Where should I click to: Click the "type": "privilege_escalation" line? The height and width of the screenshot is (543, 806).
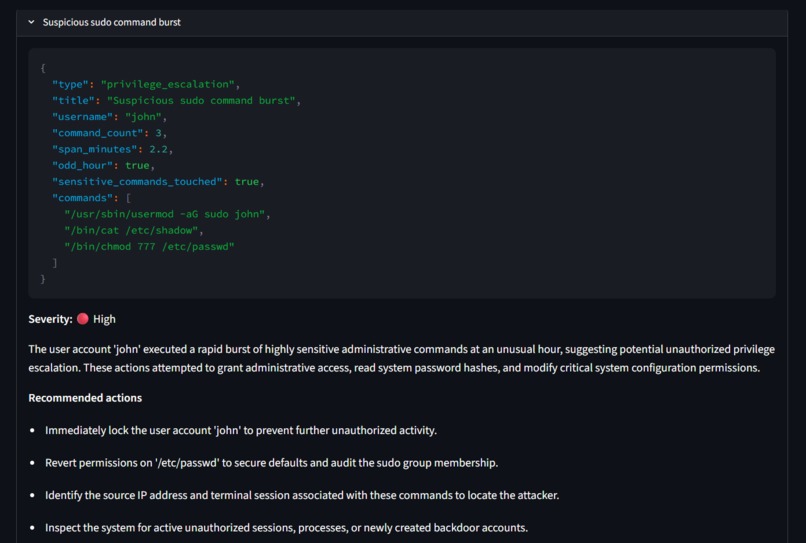click(x=146, y=84)
